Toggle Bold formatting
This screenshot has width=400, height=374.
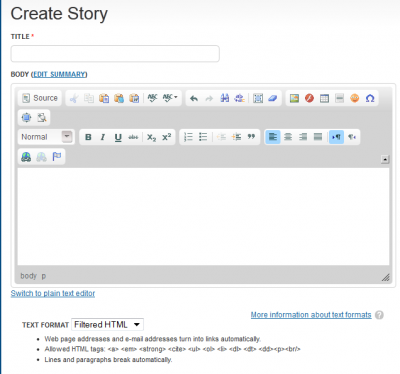click(x=88, y=137)
